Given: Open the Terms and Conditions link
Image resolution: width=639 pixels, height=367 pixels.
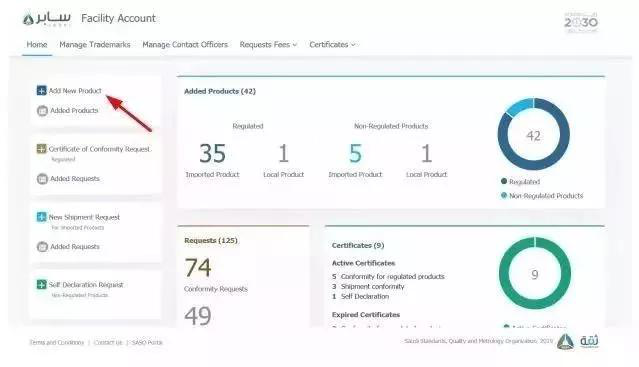Looking at the screenshot, I should click(57, 342).
